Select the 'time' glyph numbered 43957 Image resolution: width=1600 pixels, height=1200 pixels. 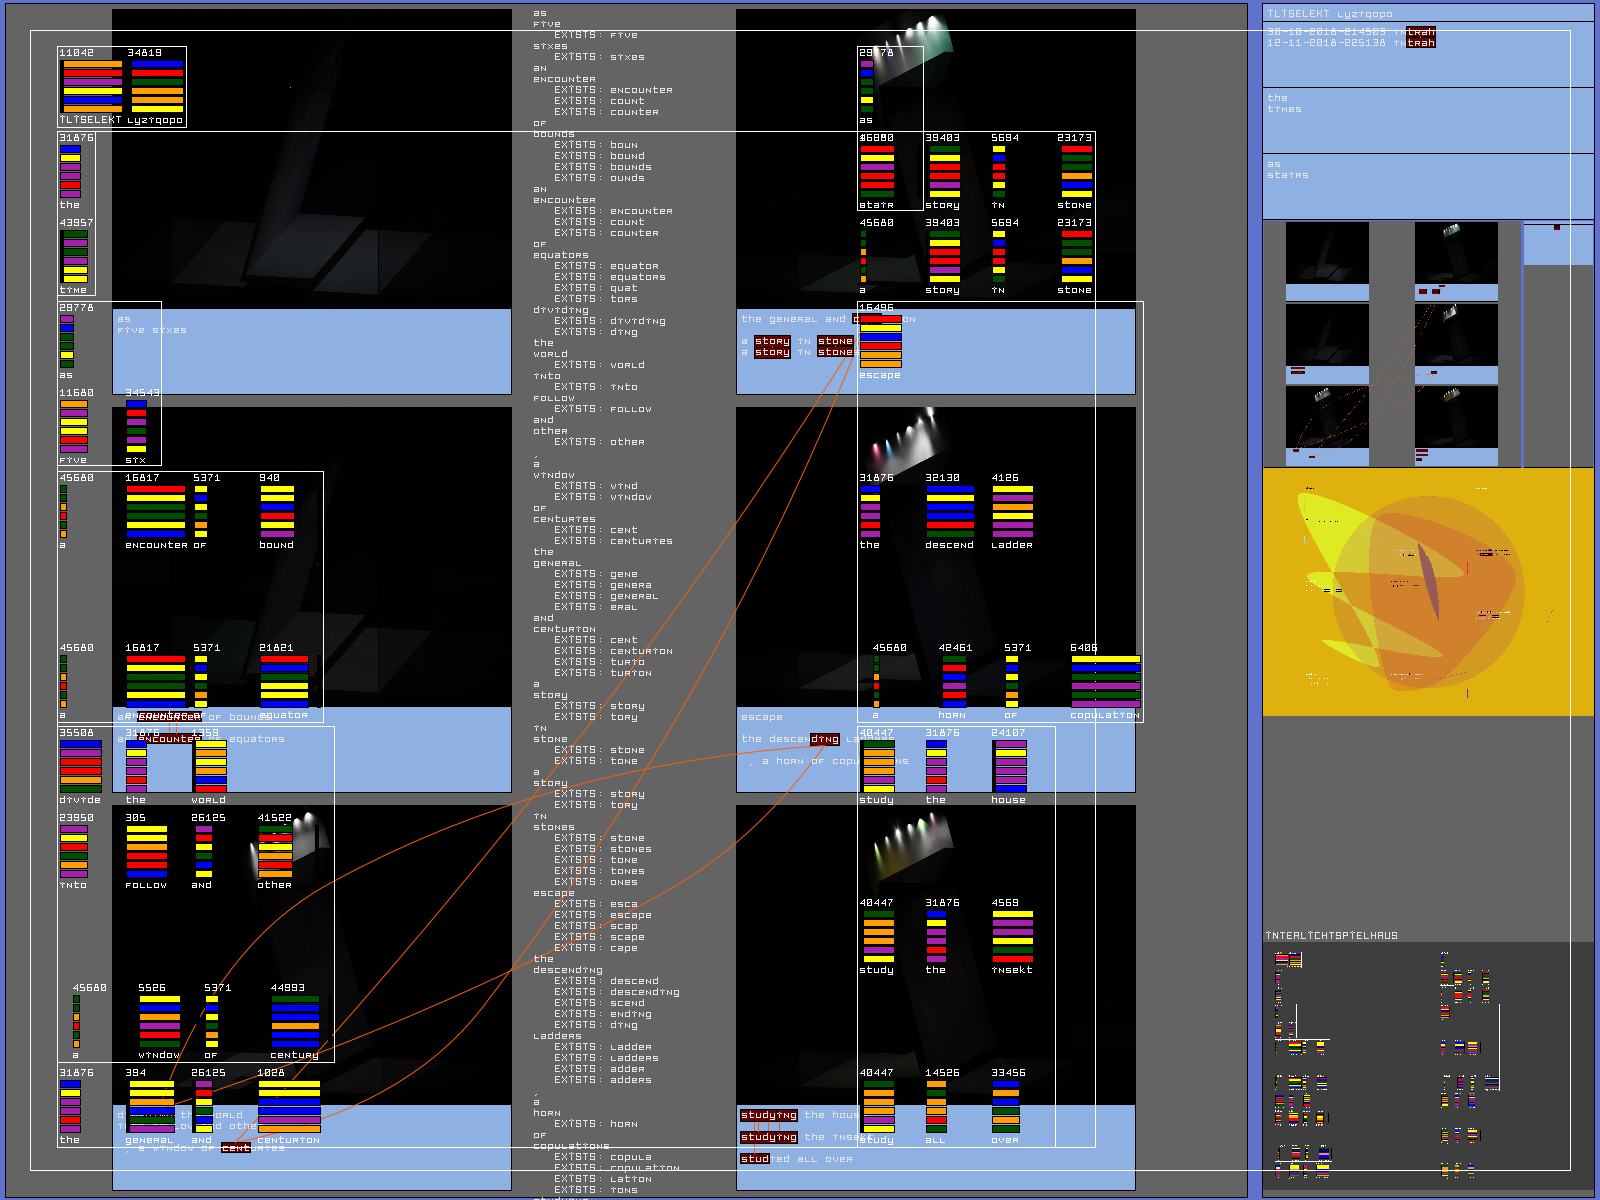[x=75, y=256]
